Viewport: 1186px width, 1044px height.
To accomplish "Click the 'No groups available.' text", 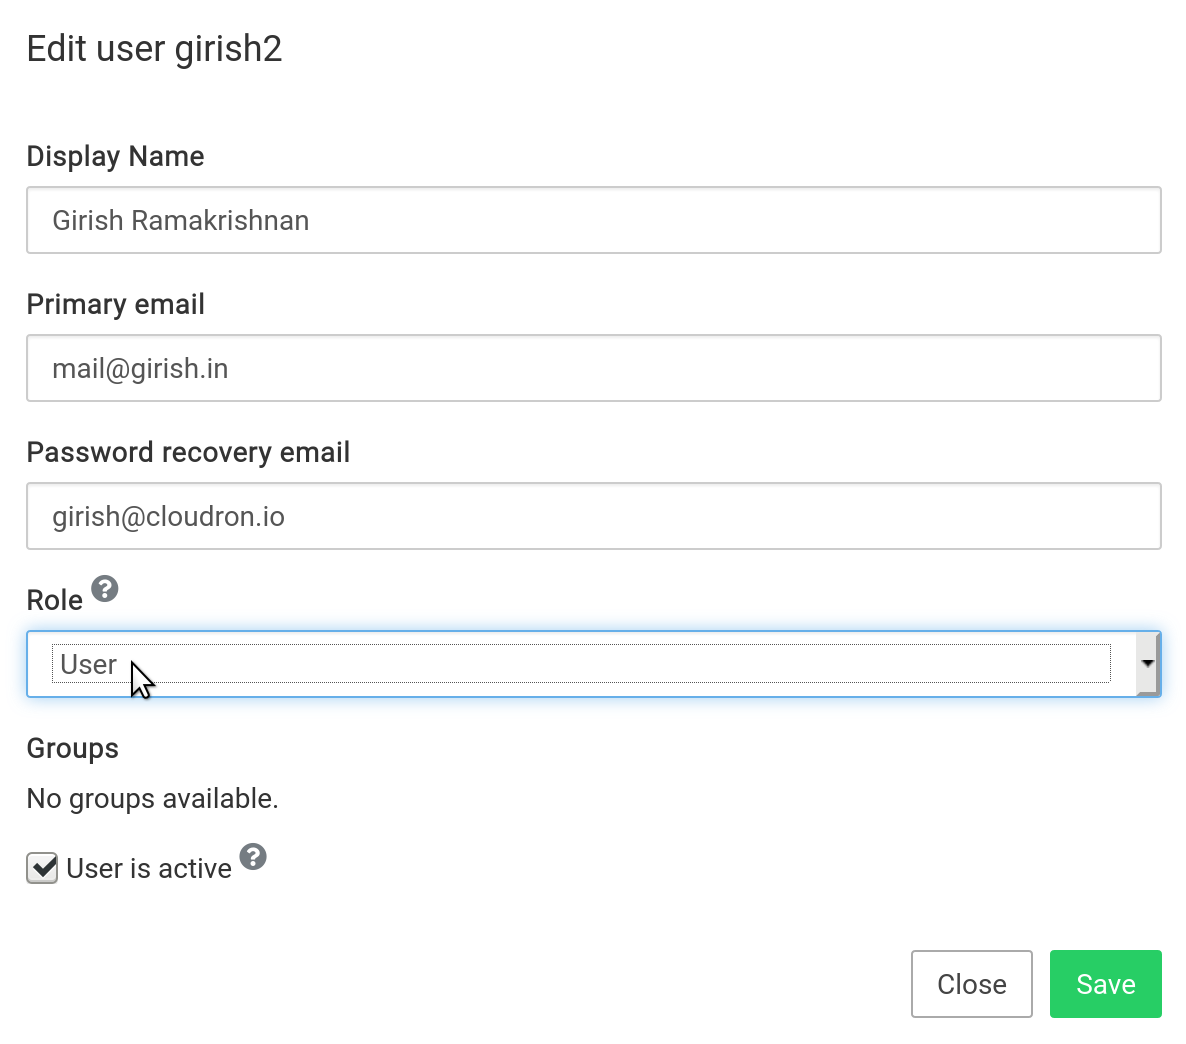I will tap(152, 799).
